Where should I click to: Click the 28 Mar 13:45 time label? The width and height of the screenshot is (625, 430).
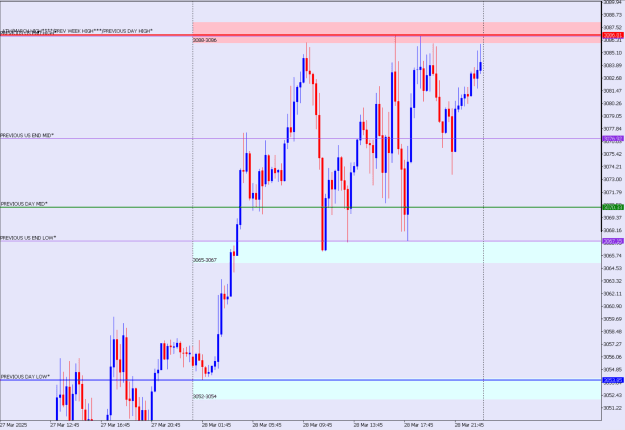pos(368,425)
